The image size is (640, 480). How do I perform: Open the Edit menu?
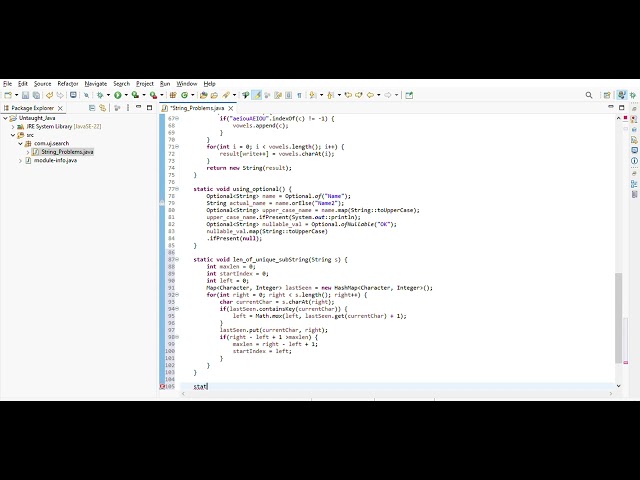pyautogui.click(x=22, y=84)
